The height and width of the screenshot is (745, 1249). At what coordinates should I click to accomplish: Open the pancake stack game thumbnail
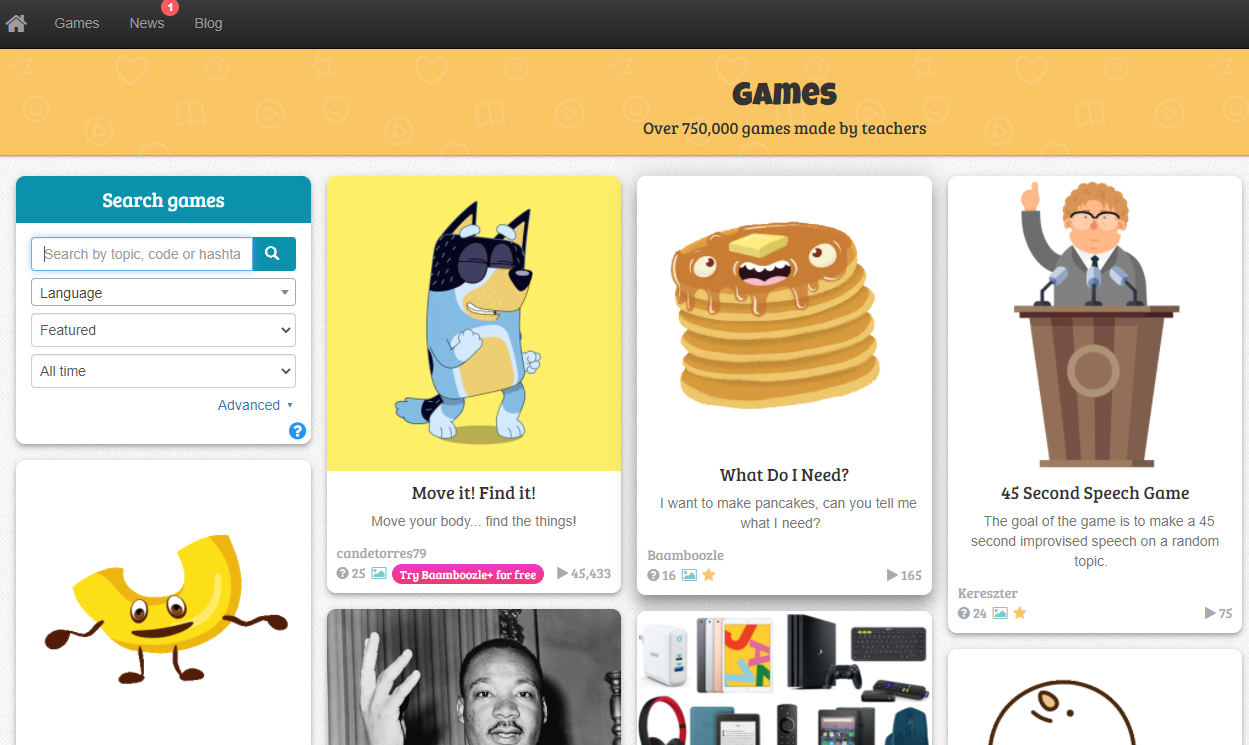point(784,315)
